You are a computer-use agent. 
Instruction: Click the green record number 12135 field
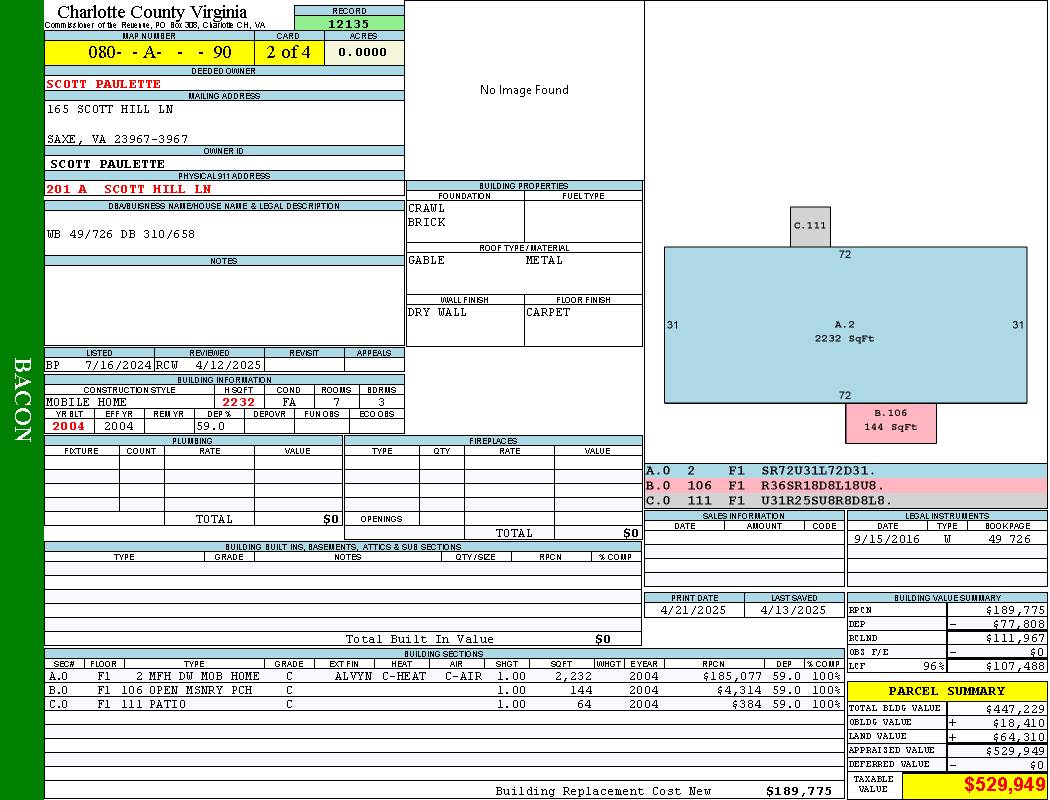349,24
